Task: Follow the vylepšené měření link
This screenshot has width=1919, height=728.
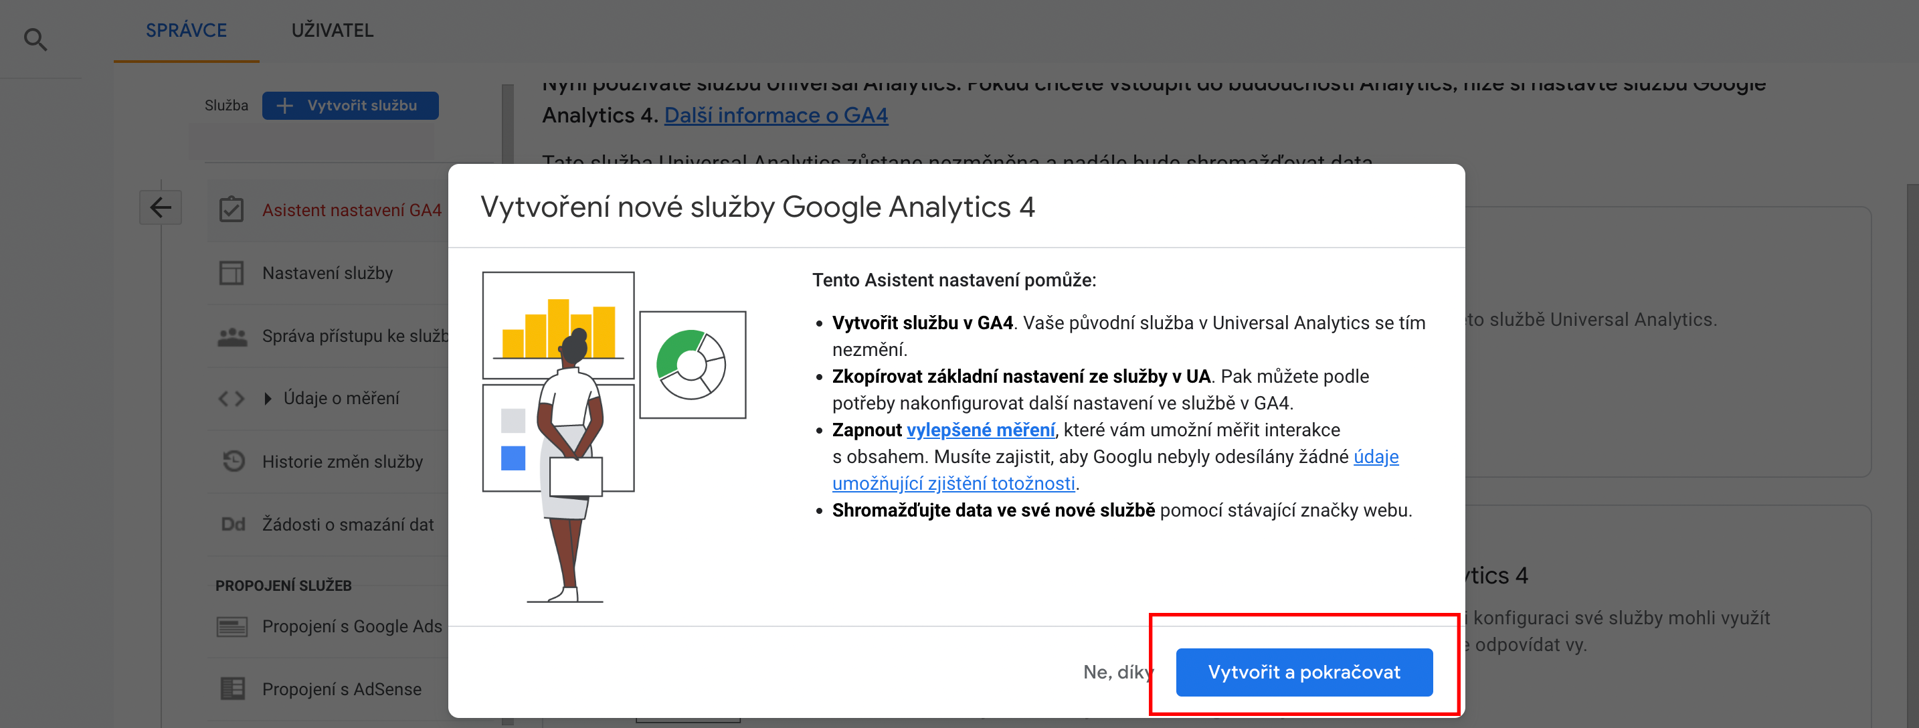Action: point(980,430)
